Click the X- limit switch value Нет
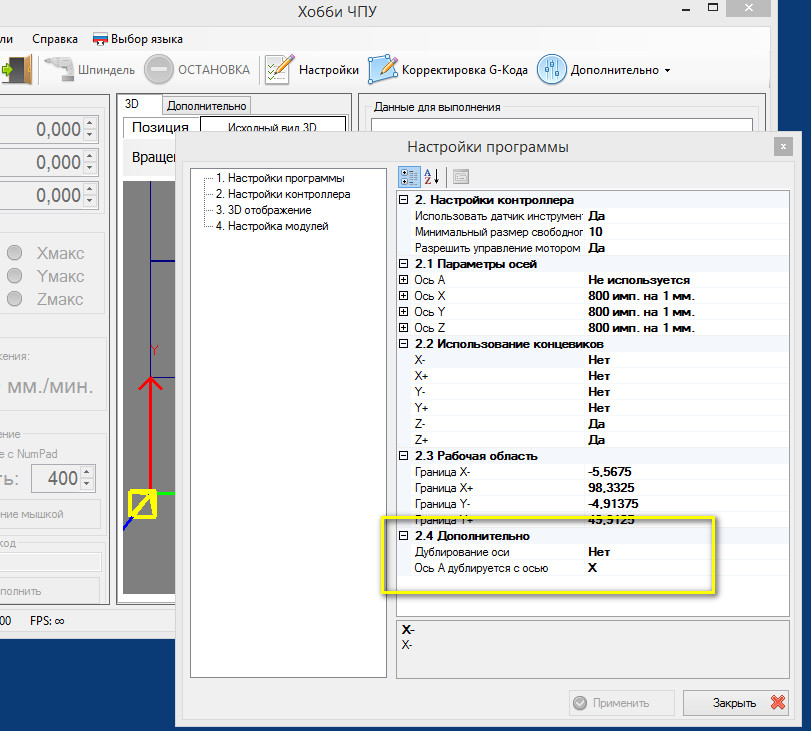 [687, 360]
